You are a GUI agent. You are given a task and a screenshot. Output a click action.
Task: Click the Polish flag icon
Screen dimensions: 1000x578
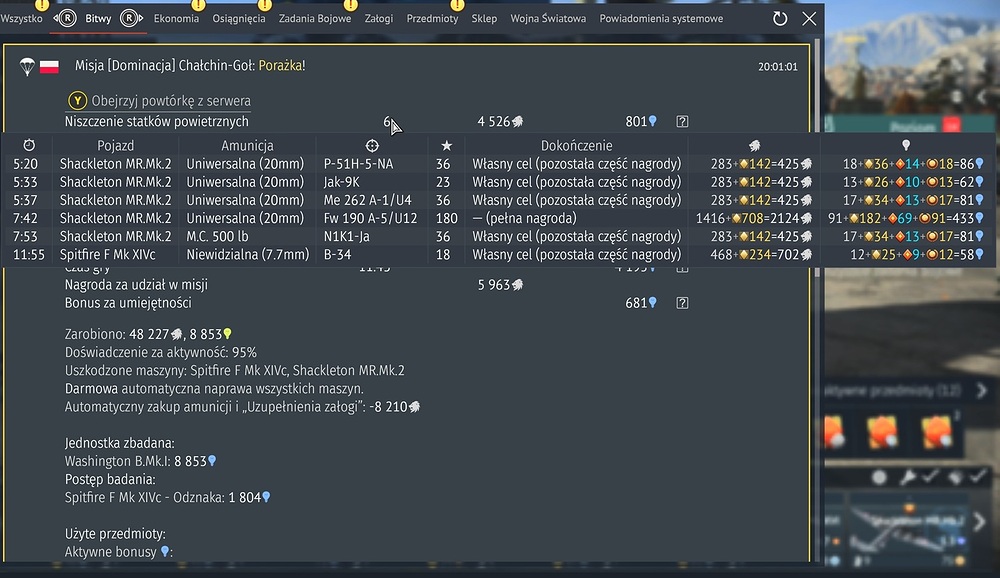[x=49, y=66]
